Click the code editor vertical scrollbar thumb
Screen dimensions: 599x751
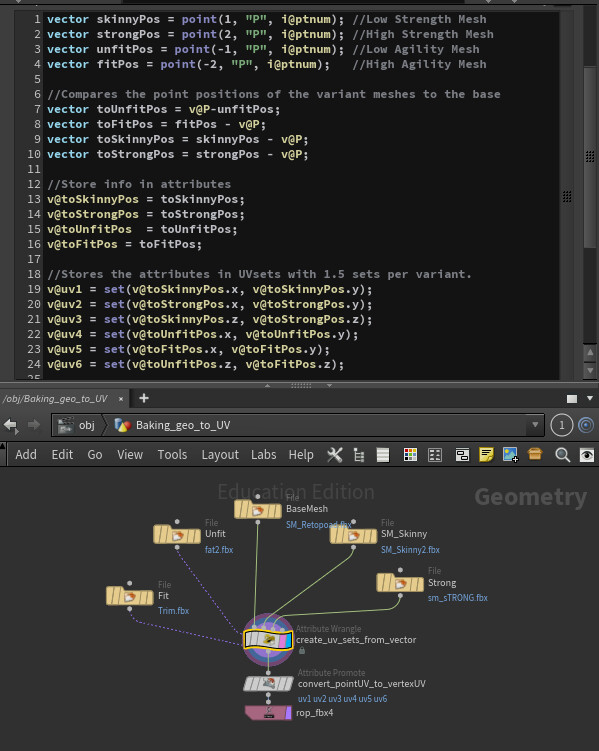(590, 158)
